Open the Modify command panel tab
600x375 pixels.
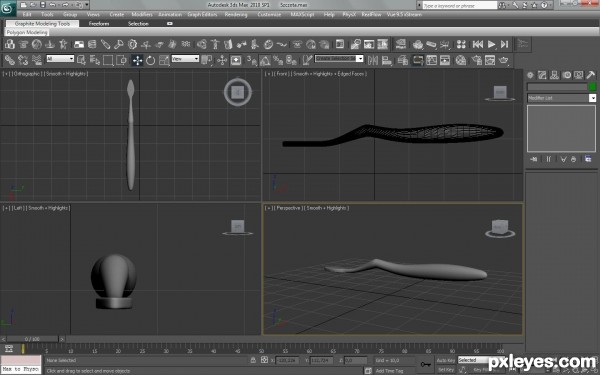(x=542, y=75)
